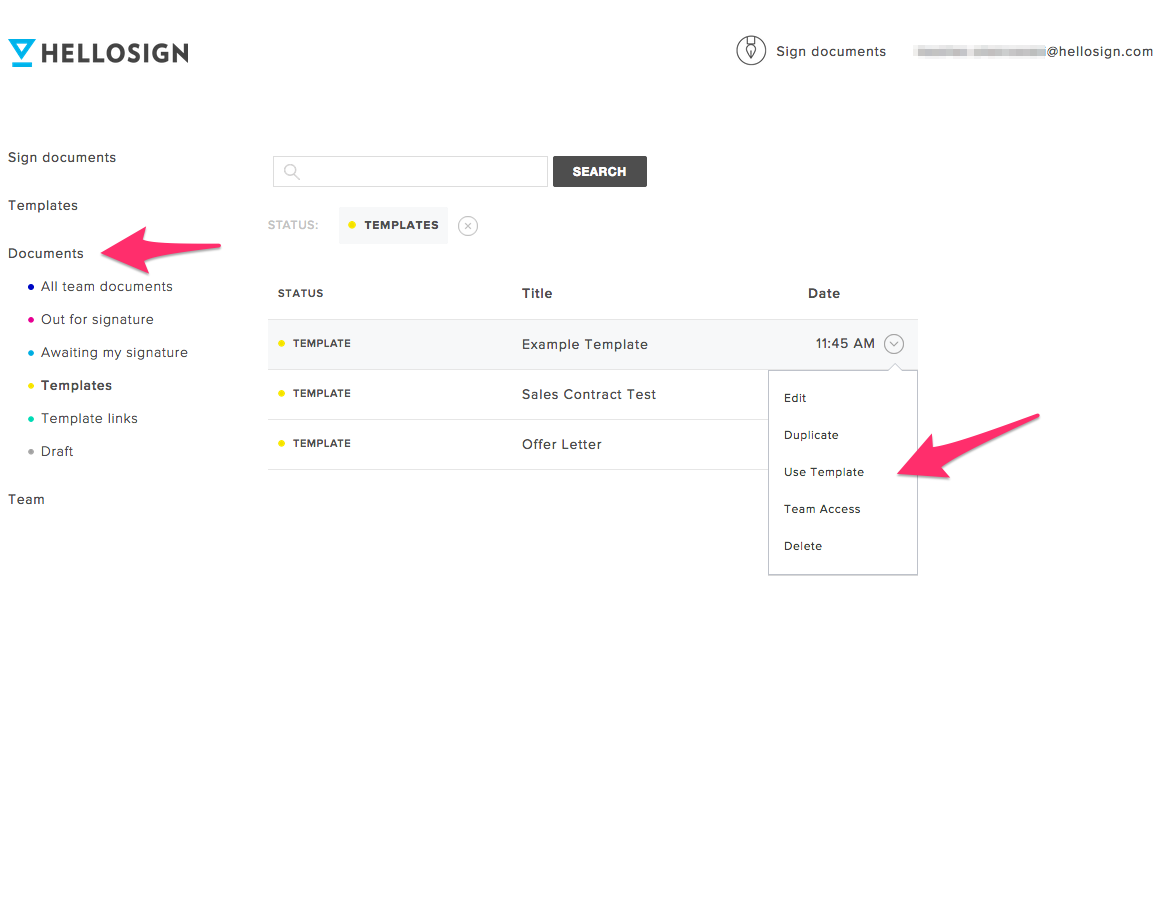This screenshot has height=908, width=1156.
Task: Open Sign documents in header
Action: coord(831,52)
